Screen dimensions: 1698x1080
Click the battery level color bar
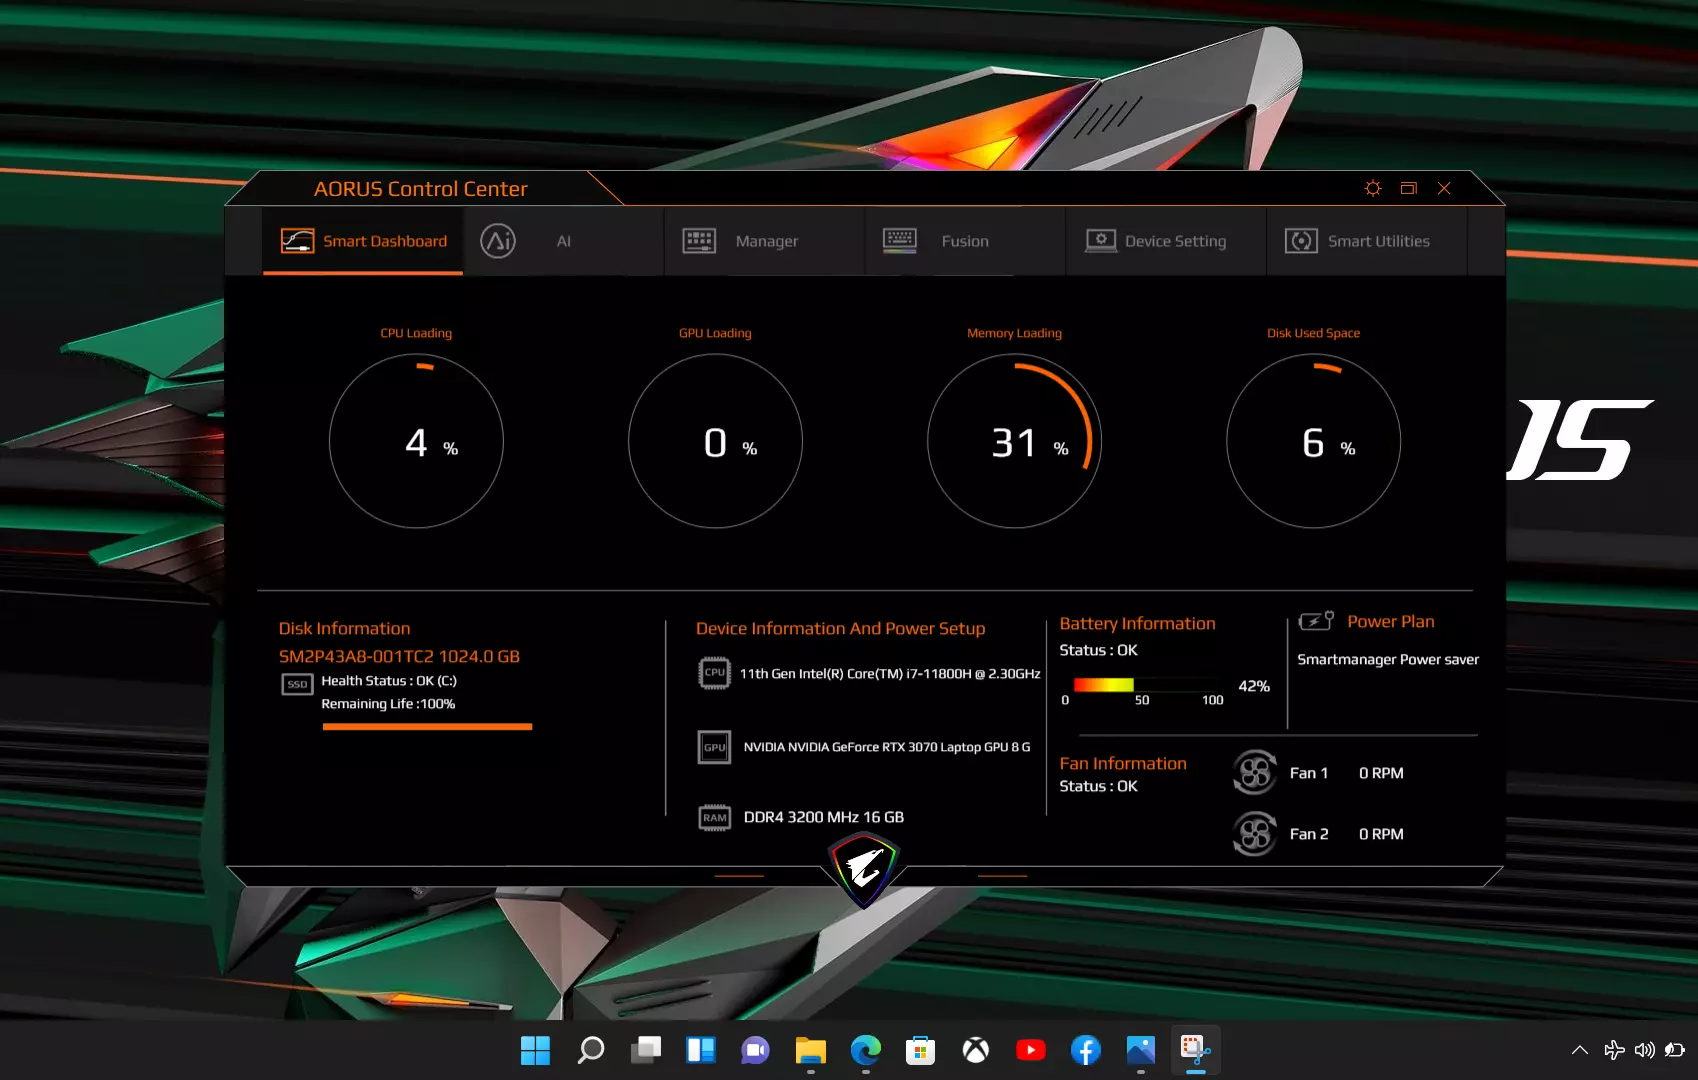coord(1103,685)
